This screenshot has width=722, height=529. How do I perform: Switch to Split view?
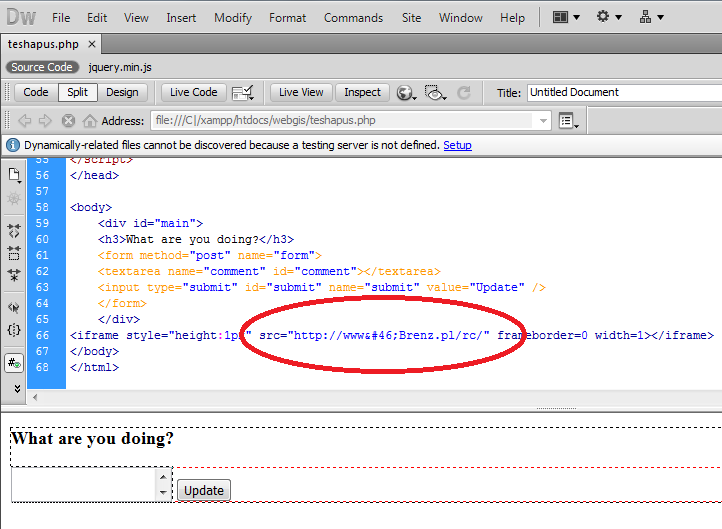(x=78, y=93)
